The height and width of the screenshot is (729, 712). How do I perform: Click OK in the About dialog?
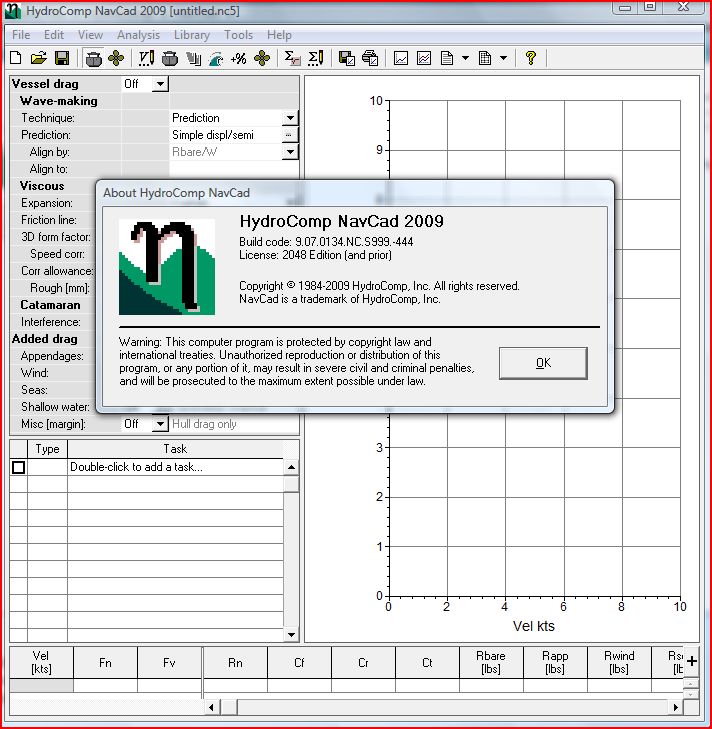543,363
